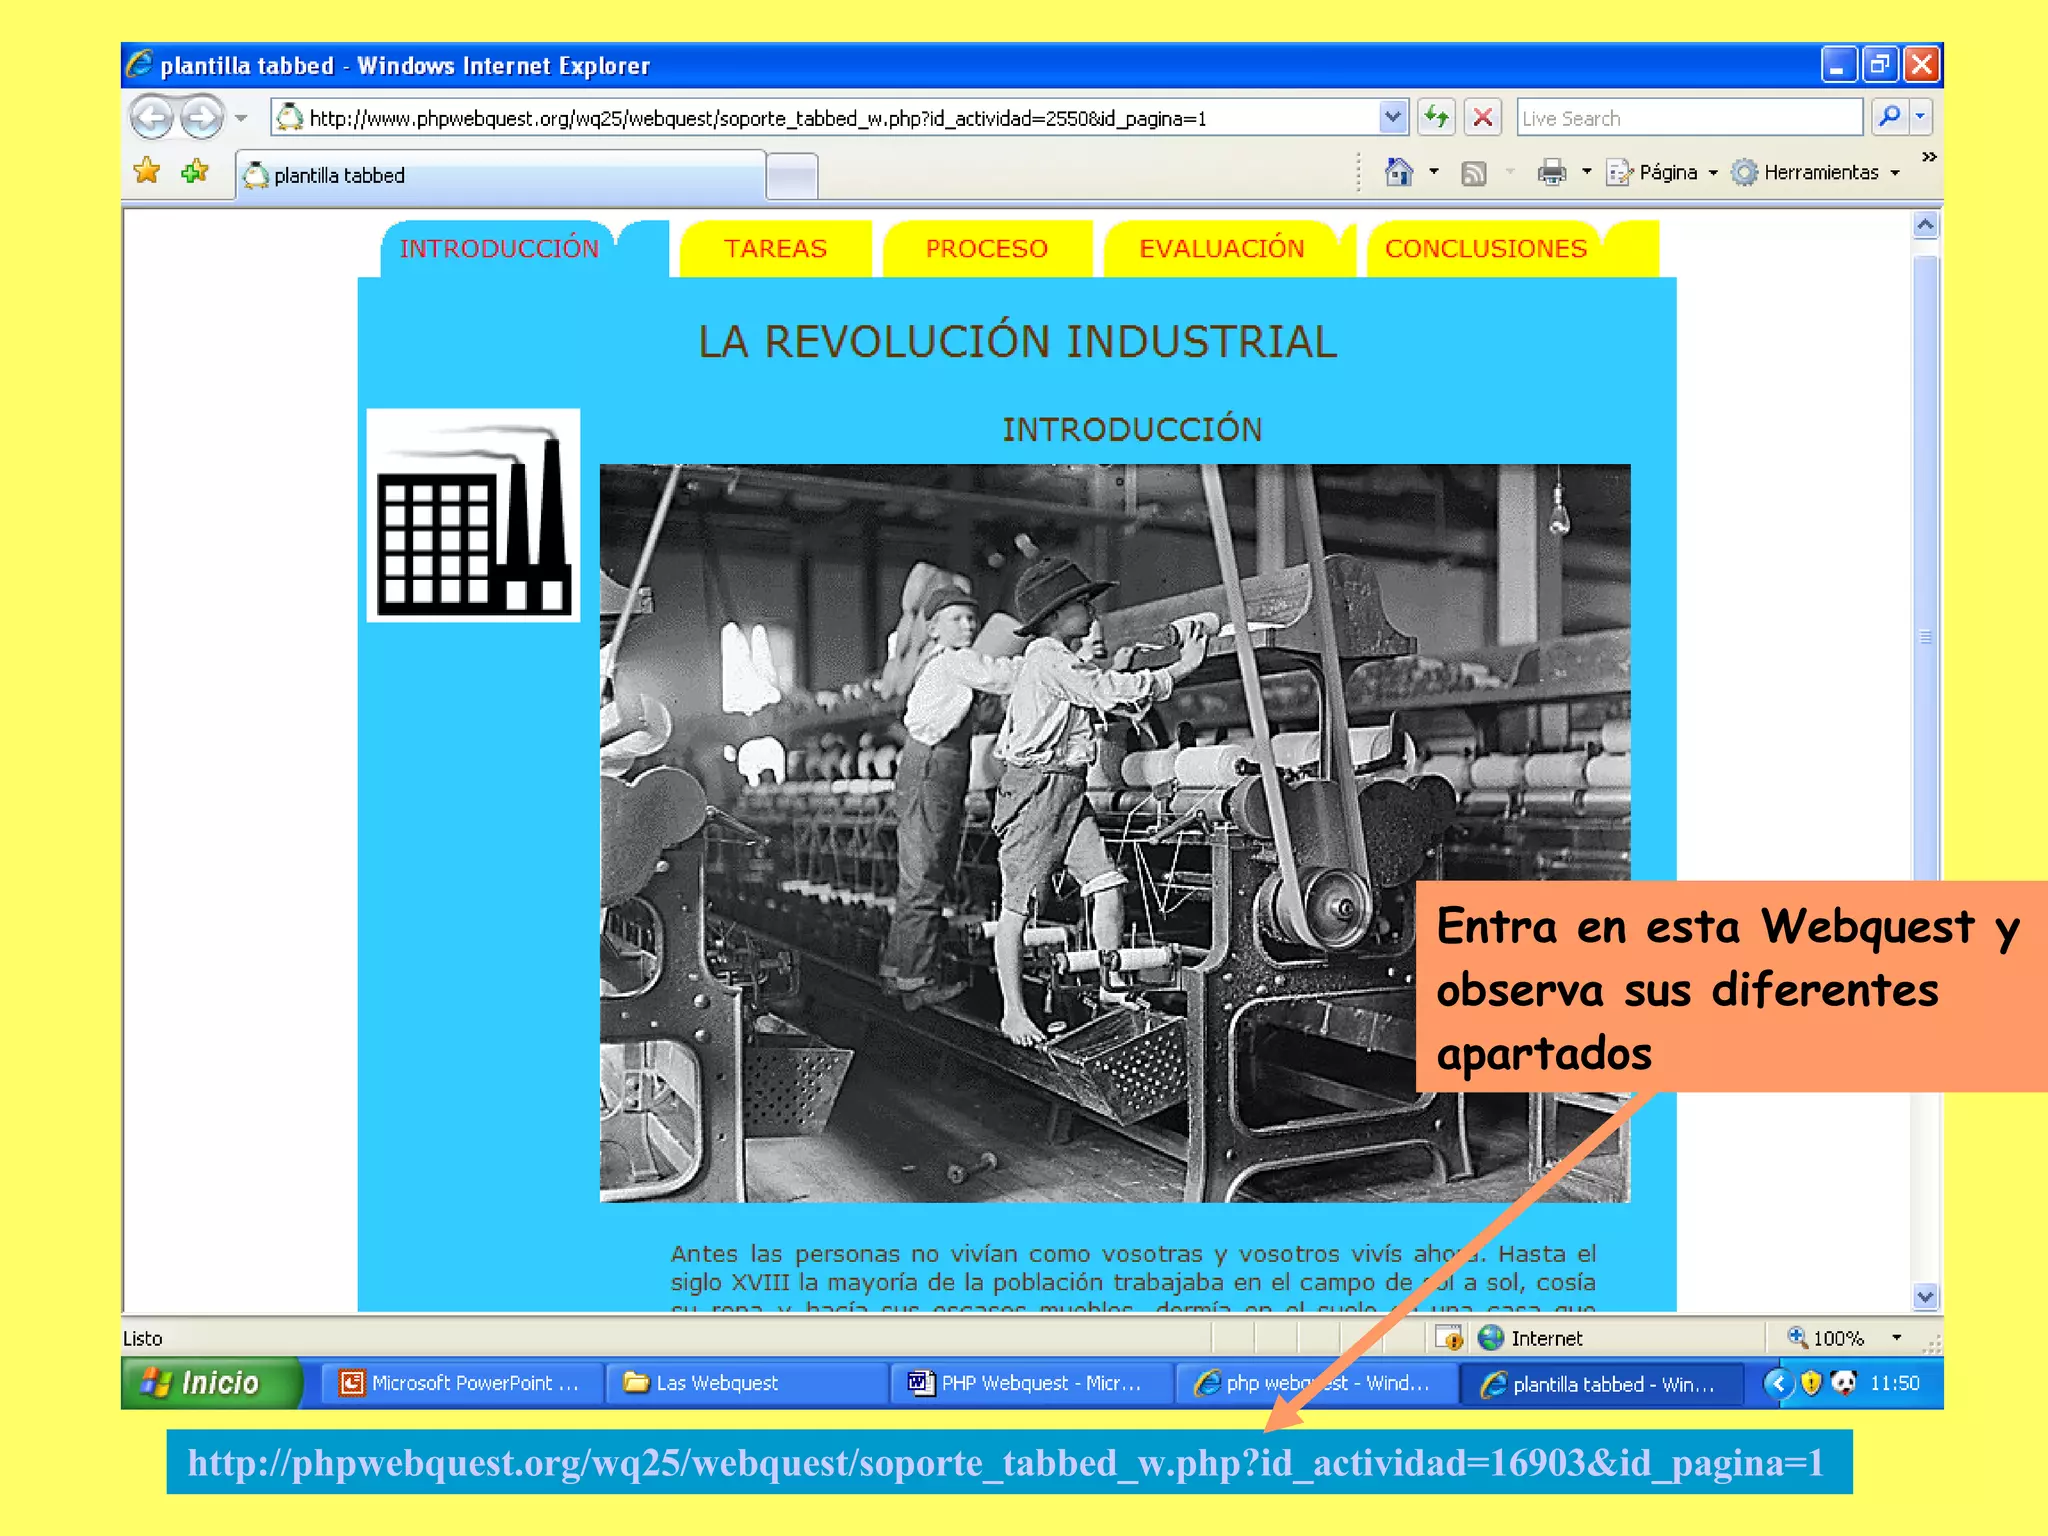Click the browser Forward arrow button
Screen dimensions: 2048x1536
(x=203, y=118)
